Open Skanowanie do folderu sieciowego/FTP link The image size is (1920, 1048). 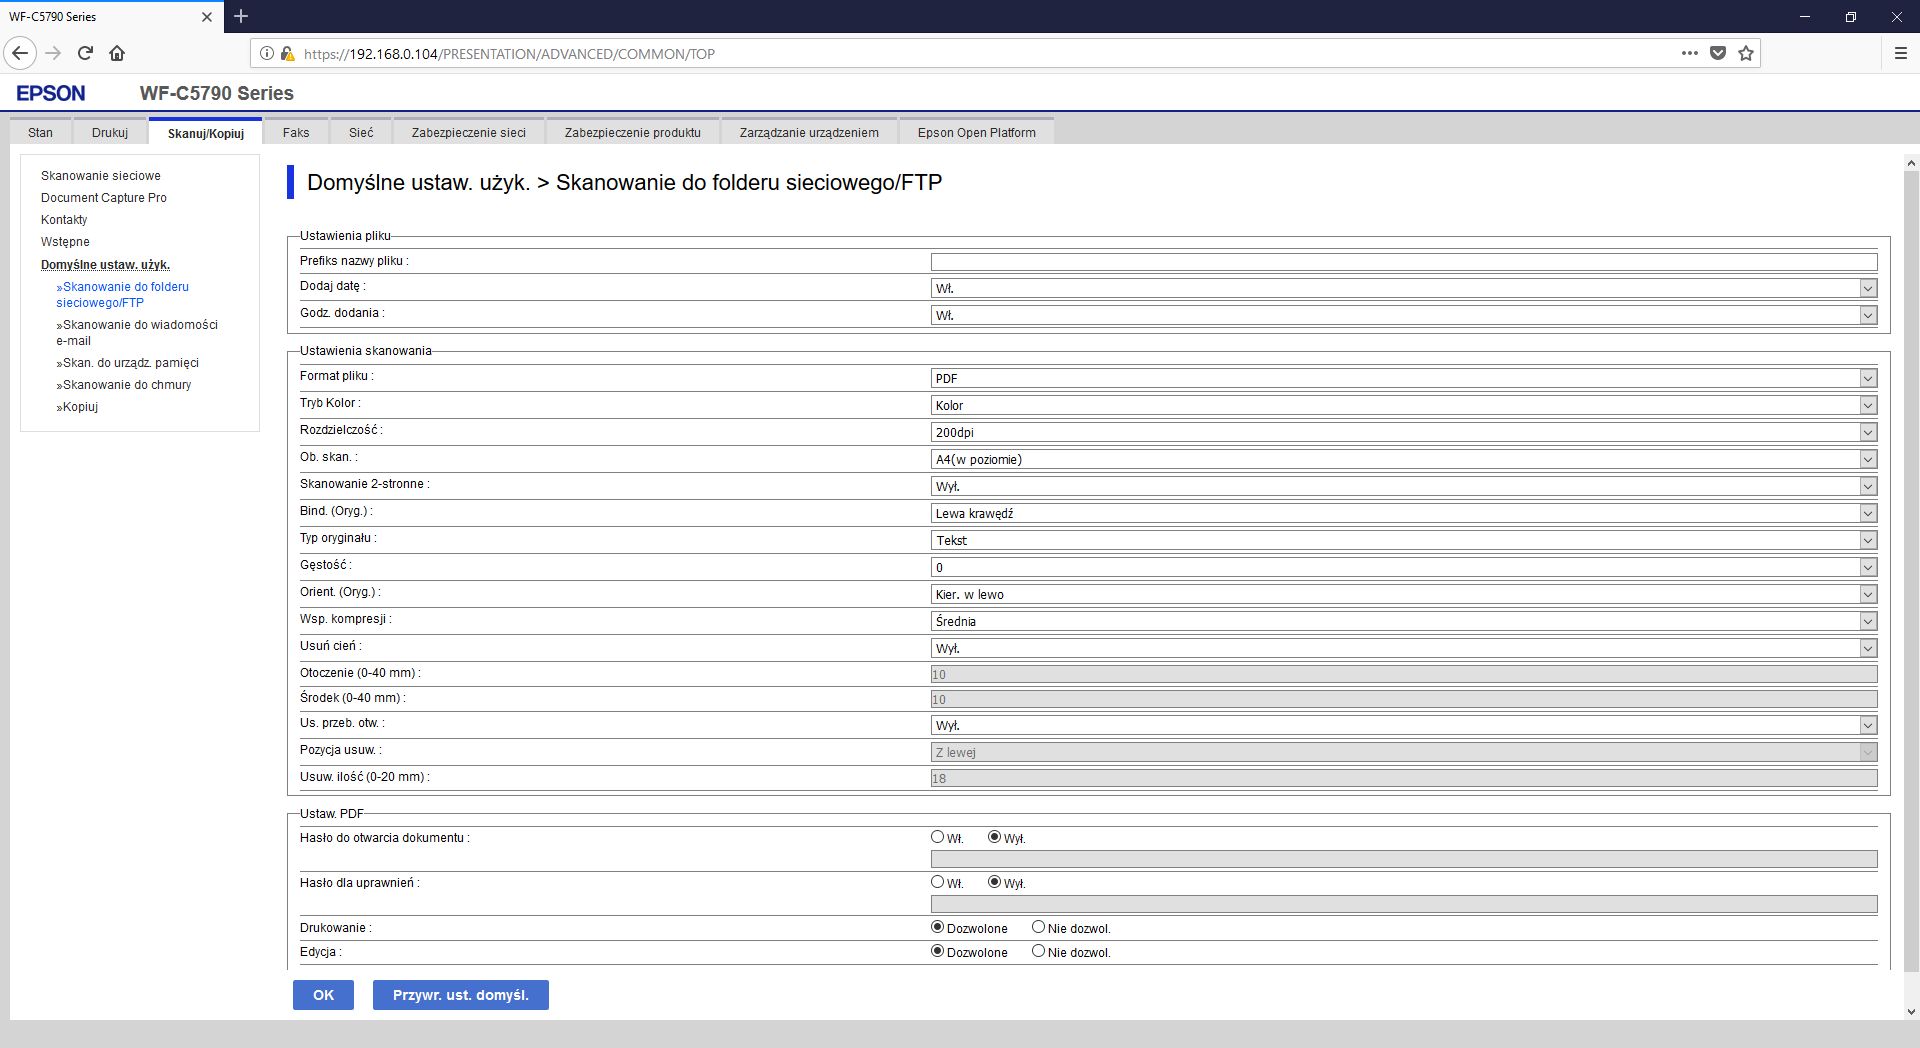click(x=123, y=295)
